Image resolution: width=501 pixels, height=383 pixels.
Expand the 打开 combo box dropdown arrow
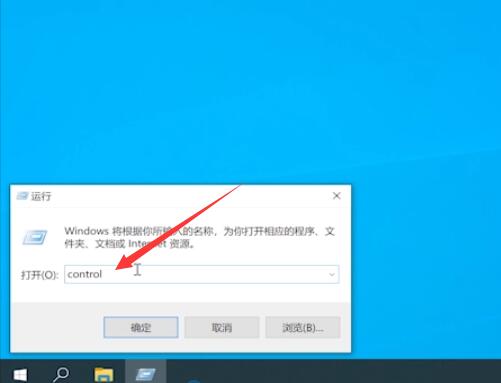(x=332, y=274)
